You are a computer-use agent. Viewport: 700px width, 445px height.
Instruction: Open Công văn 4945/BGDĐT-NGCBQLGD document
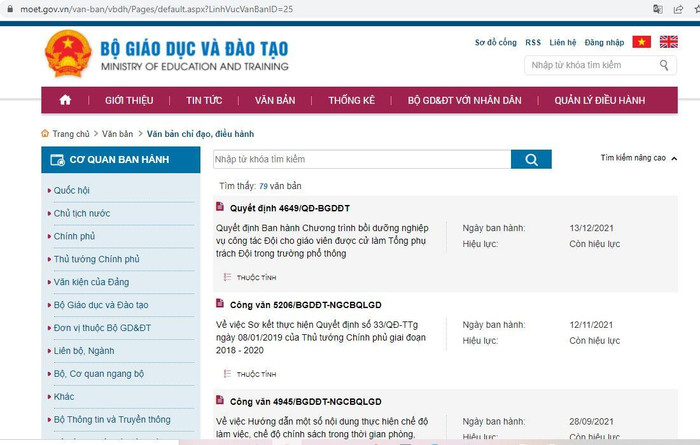[x=306, y=402]
